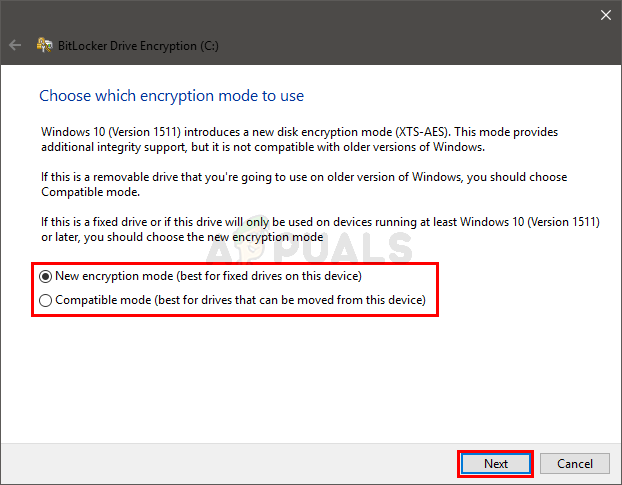Image resolution: width=622 pixels, height=485 pixels.
Task: Click the paragraph about removable drives
Action: point(300,184)
